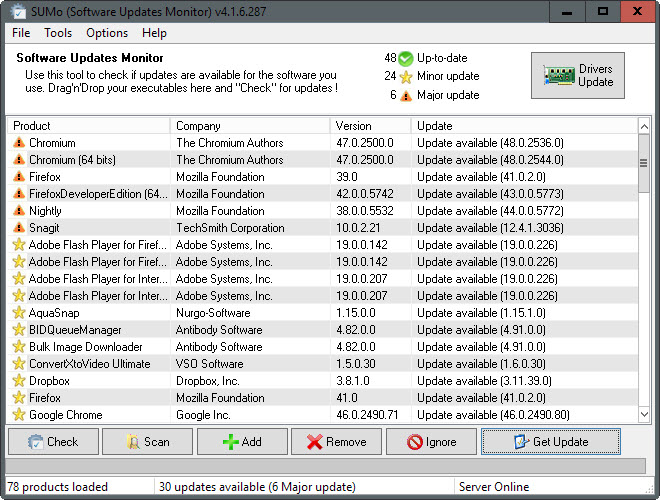Click the star icon next to Dropbox
Image resolution: width=660 pixels, height=500 pixels.
[19, 381]
